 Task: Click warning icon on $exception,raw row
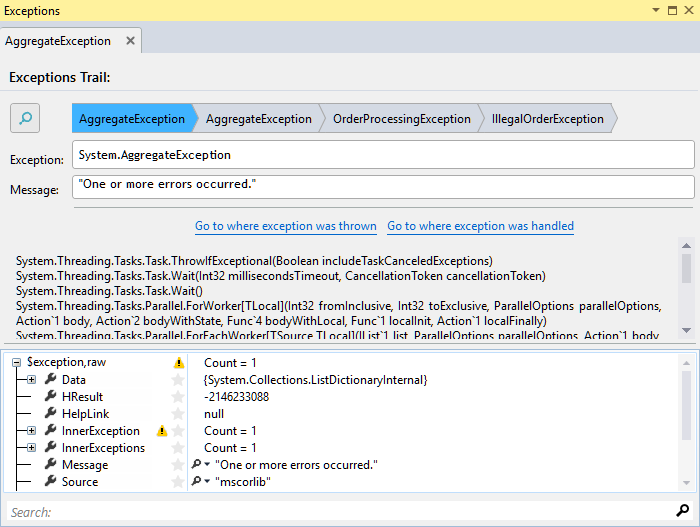(x=179, y=363)
